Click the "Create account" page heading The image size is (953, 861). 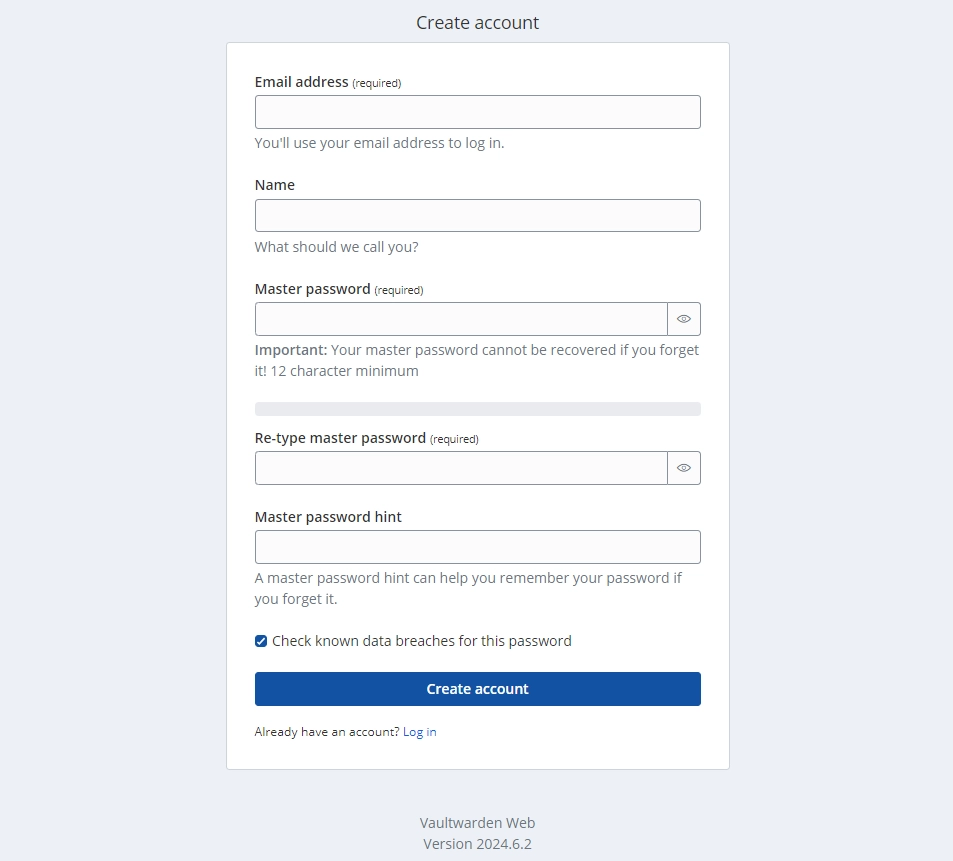click(x=477, y=22)
